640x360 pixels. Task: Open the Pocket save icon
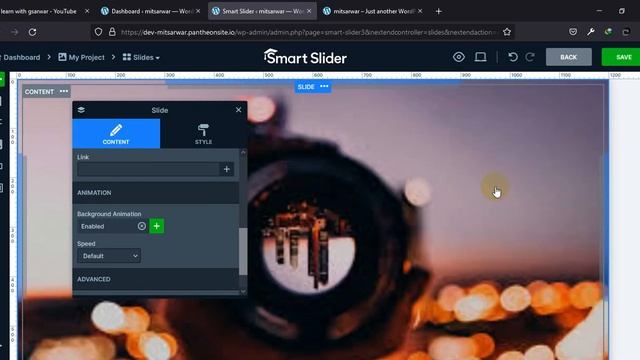pyautogui.click(x=573, y=32)
